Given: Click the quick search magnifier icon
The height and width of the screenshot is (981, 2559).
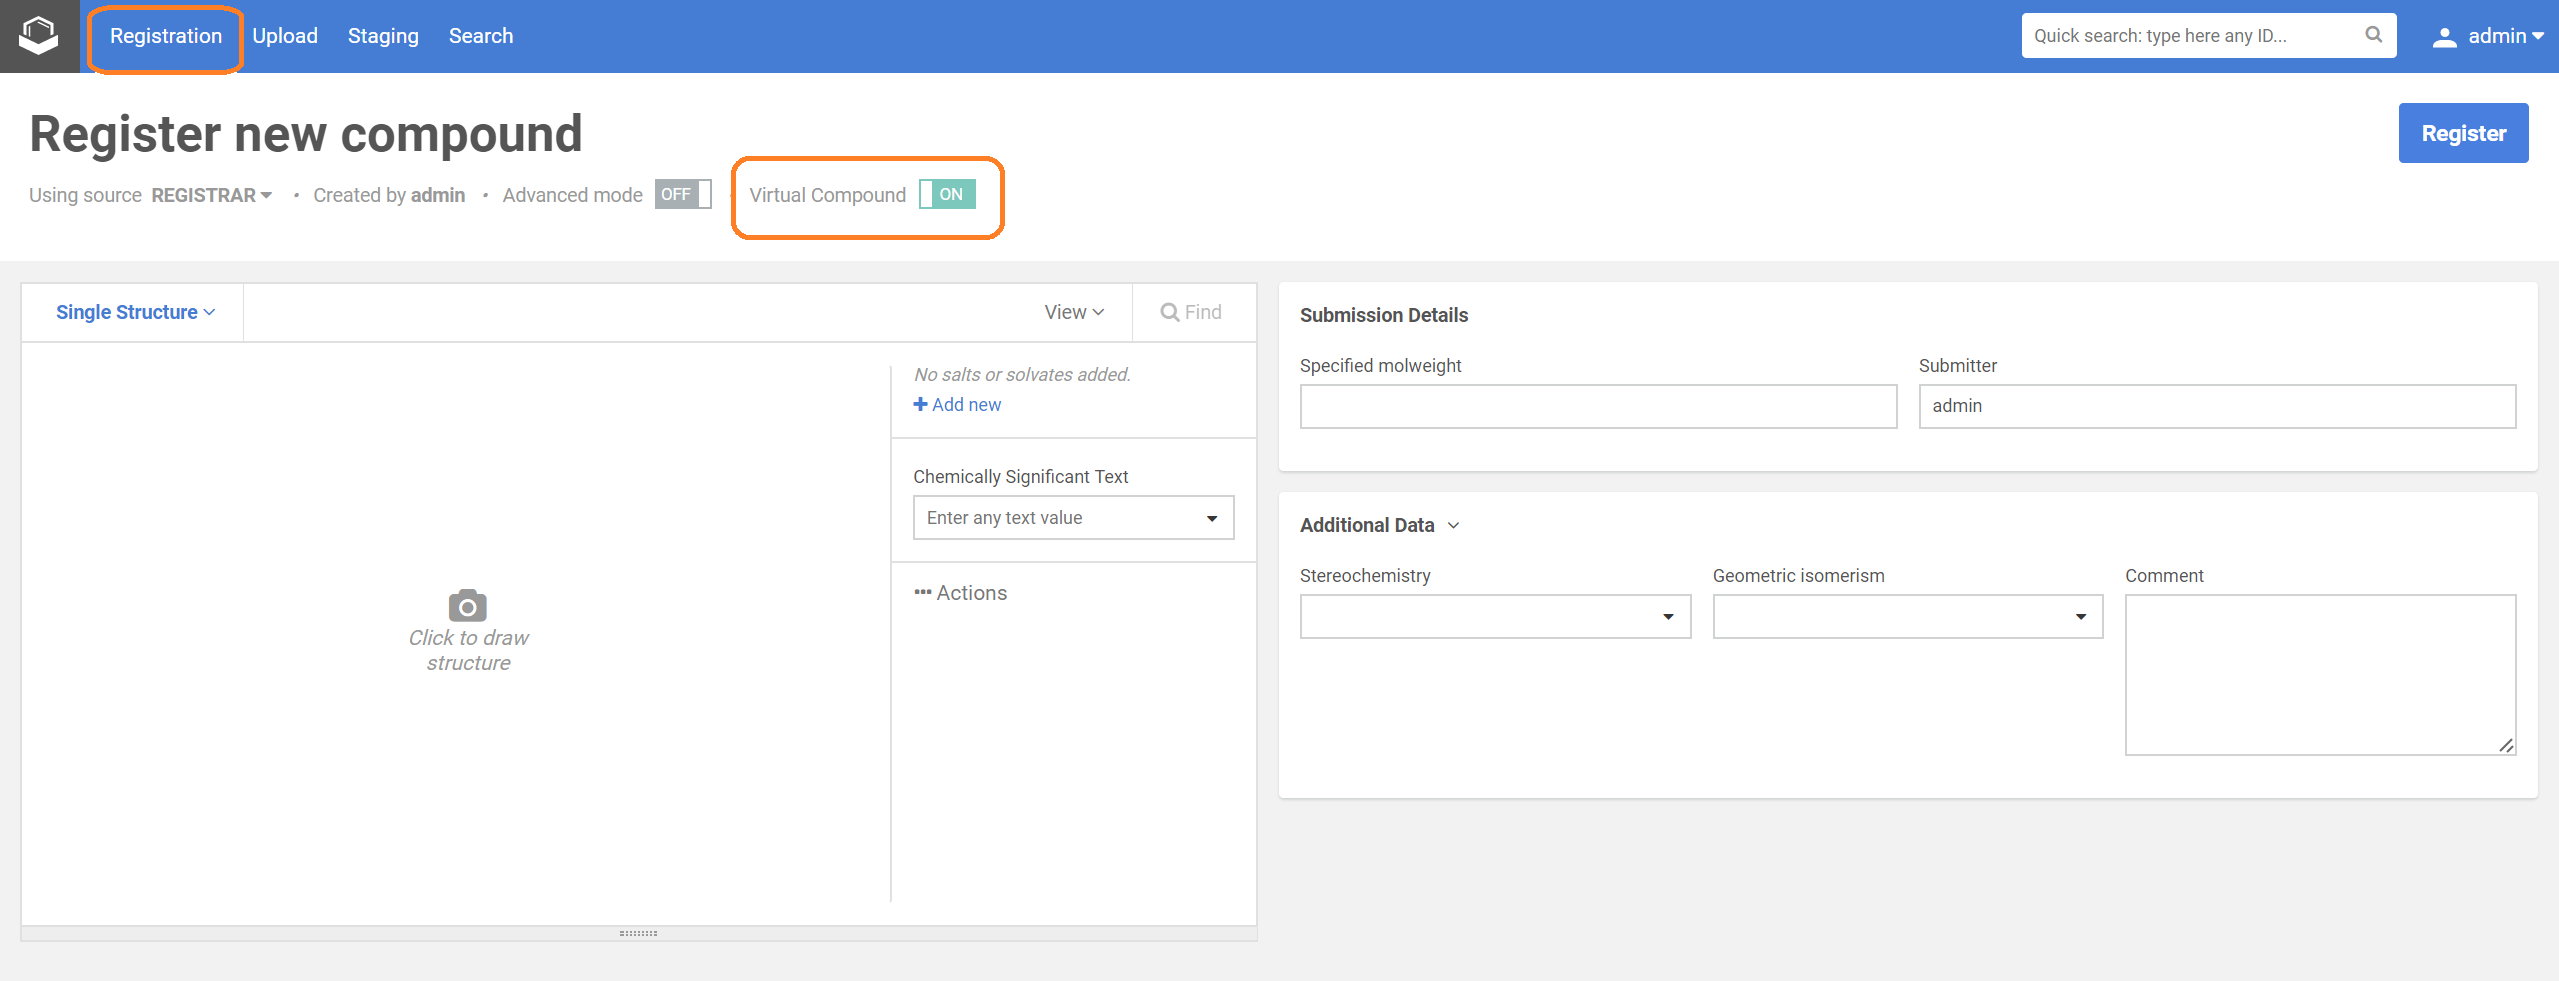Looking at the screenshot, I should click(x=2373, y=35).
